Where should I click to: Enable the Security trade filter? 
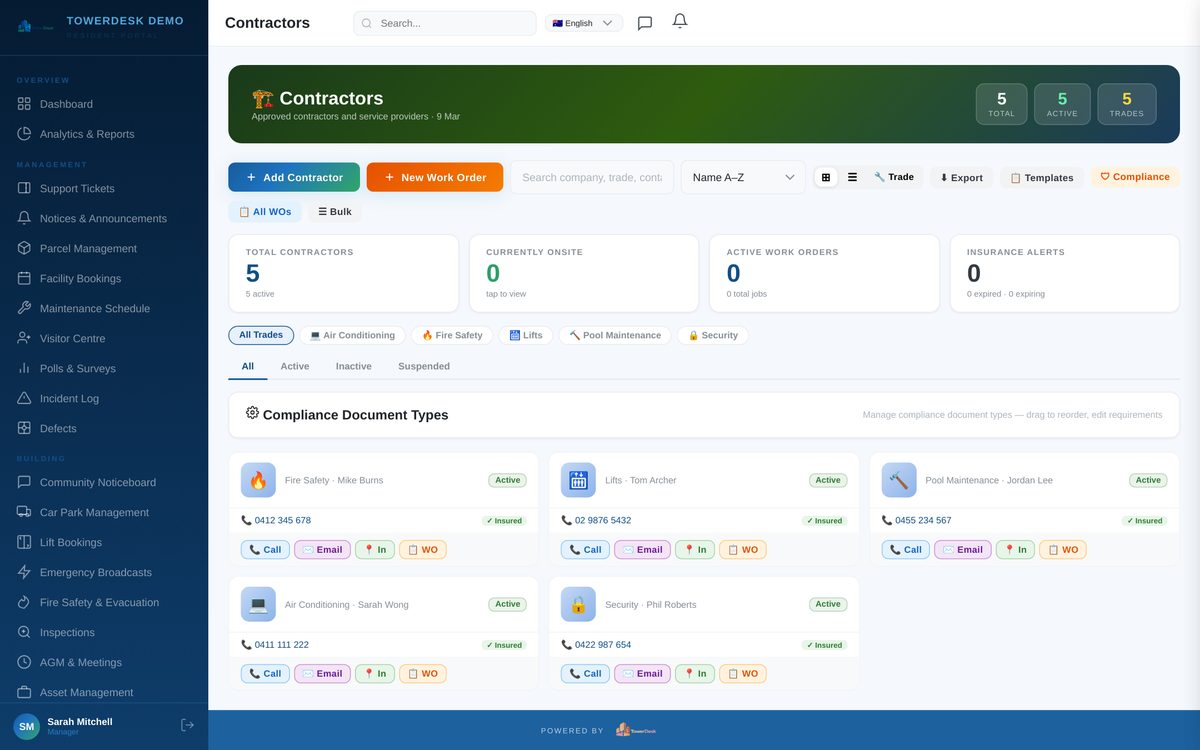pyautogui.click(x=713, y=335)
